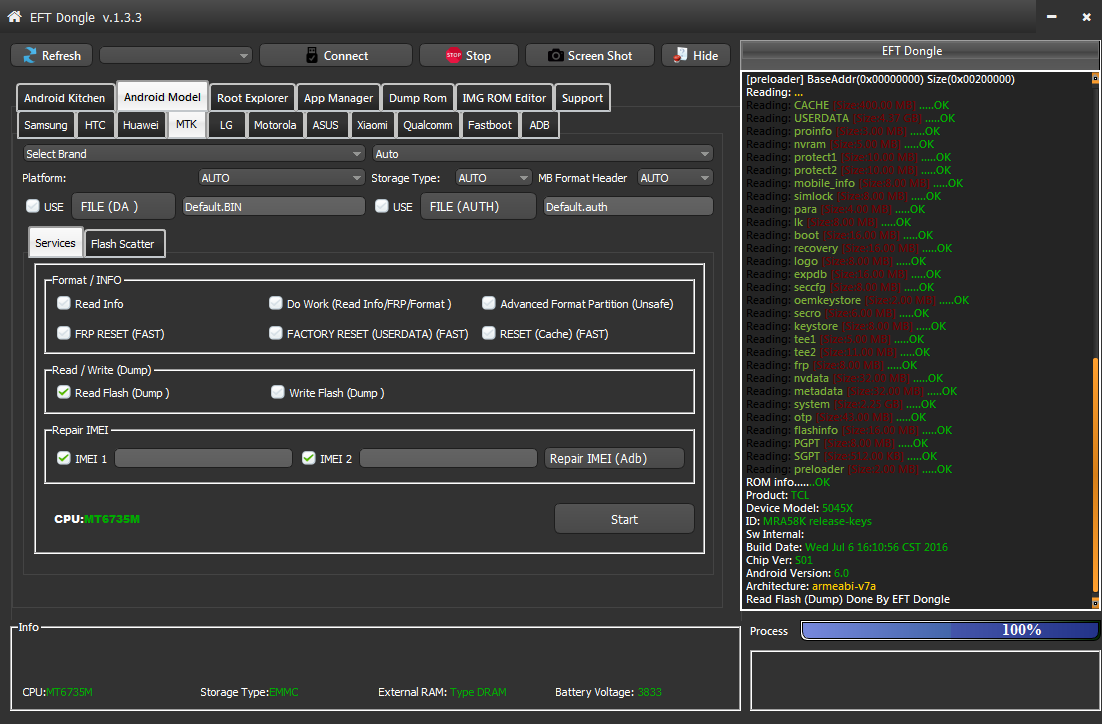Select the Xiaomi brand tab
The image size is (1102, 724).
pos(372,125)
